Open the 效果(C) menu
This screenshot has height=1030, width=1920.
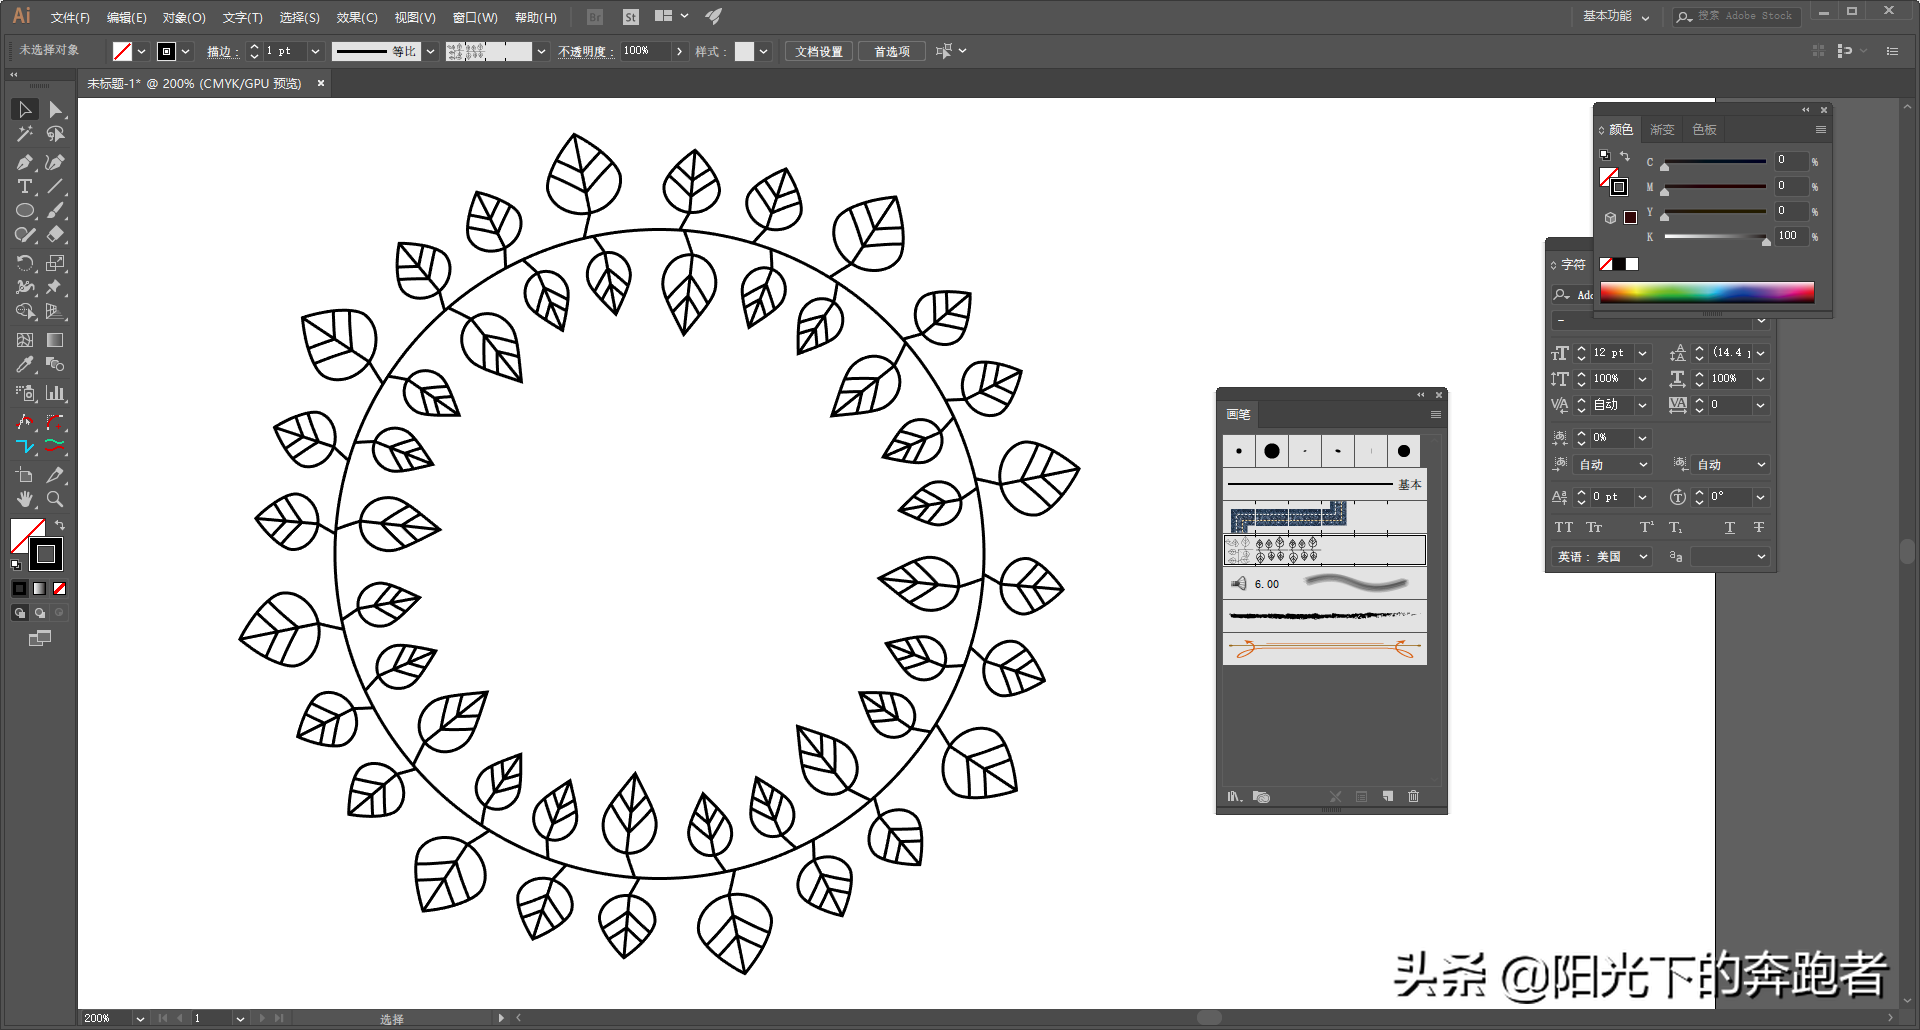click(357, 17)
